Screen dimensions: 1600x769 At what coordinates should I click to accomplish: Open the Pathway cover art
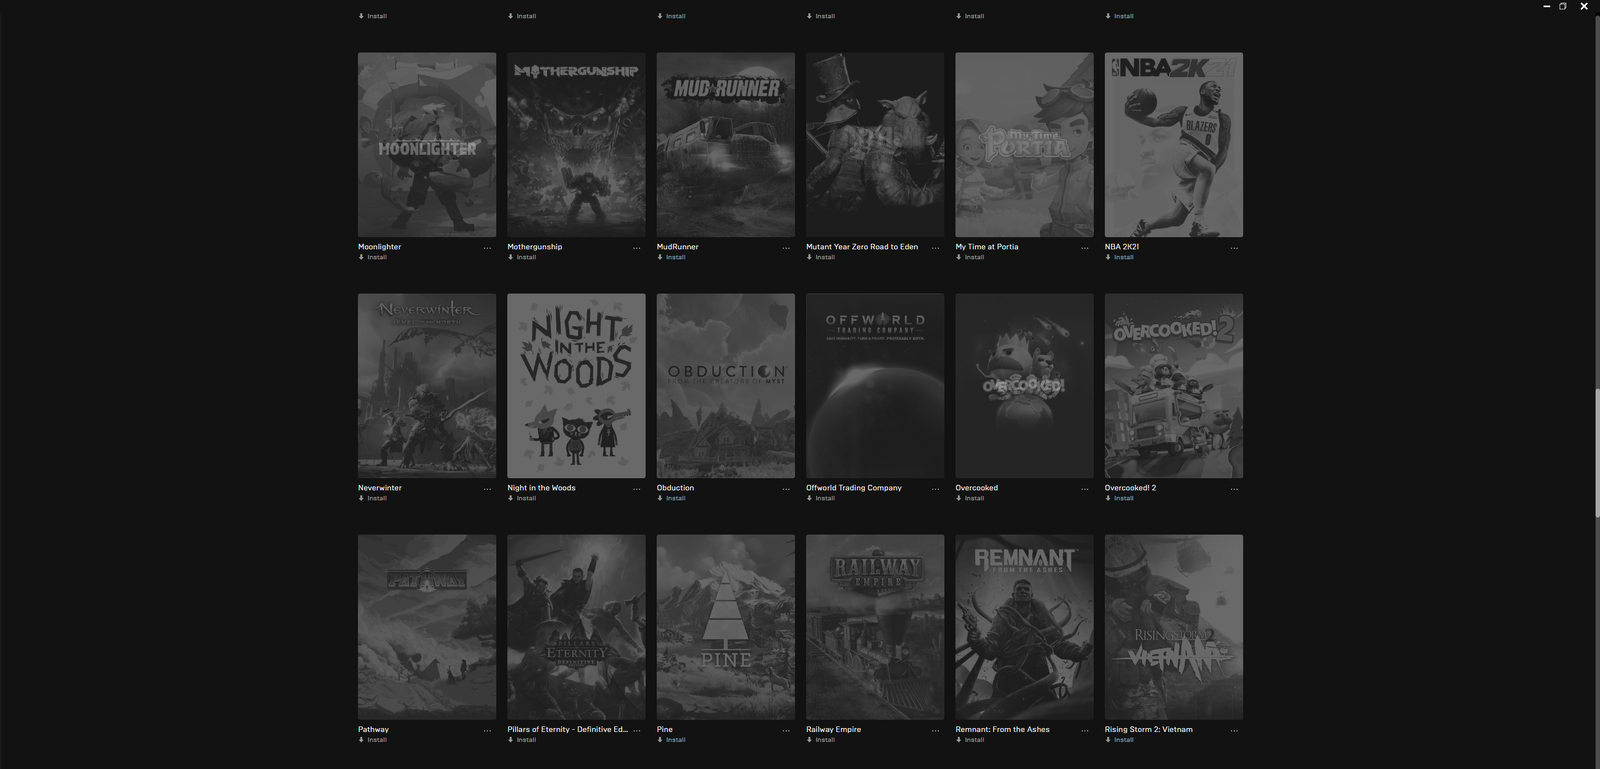tap(427, 627)
